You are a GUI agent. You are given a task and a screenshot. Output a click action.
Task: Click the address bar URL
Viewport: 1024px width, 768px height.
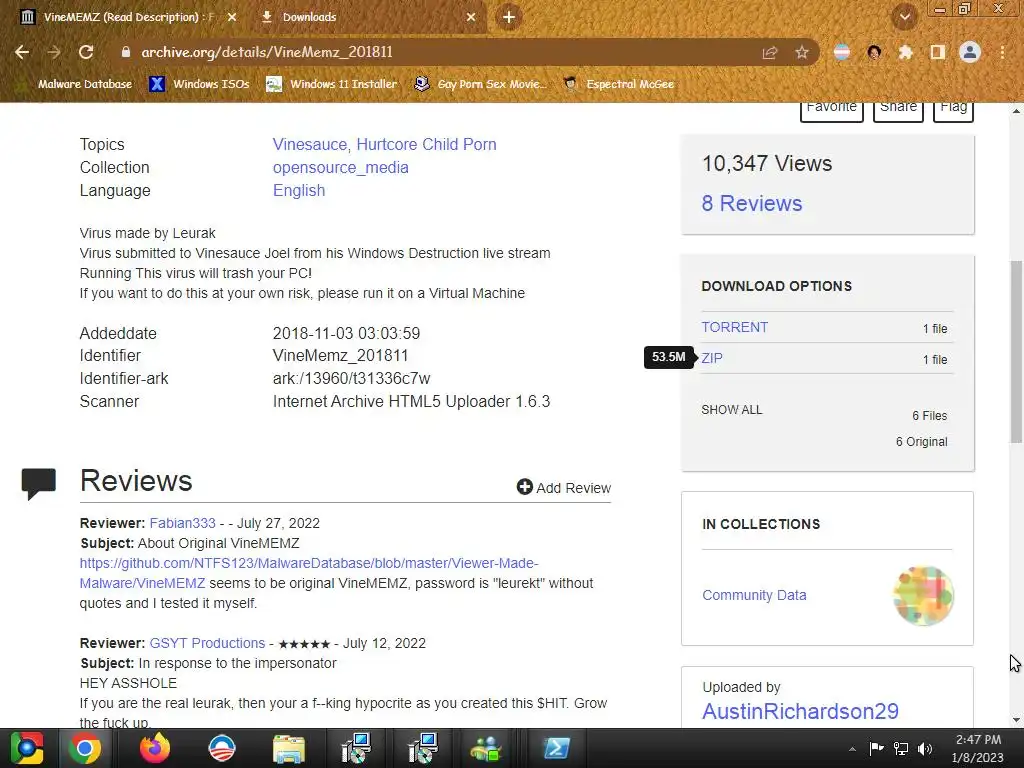[x=267, y=52]
